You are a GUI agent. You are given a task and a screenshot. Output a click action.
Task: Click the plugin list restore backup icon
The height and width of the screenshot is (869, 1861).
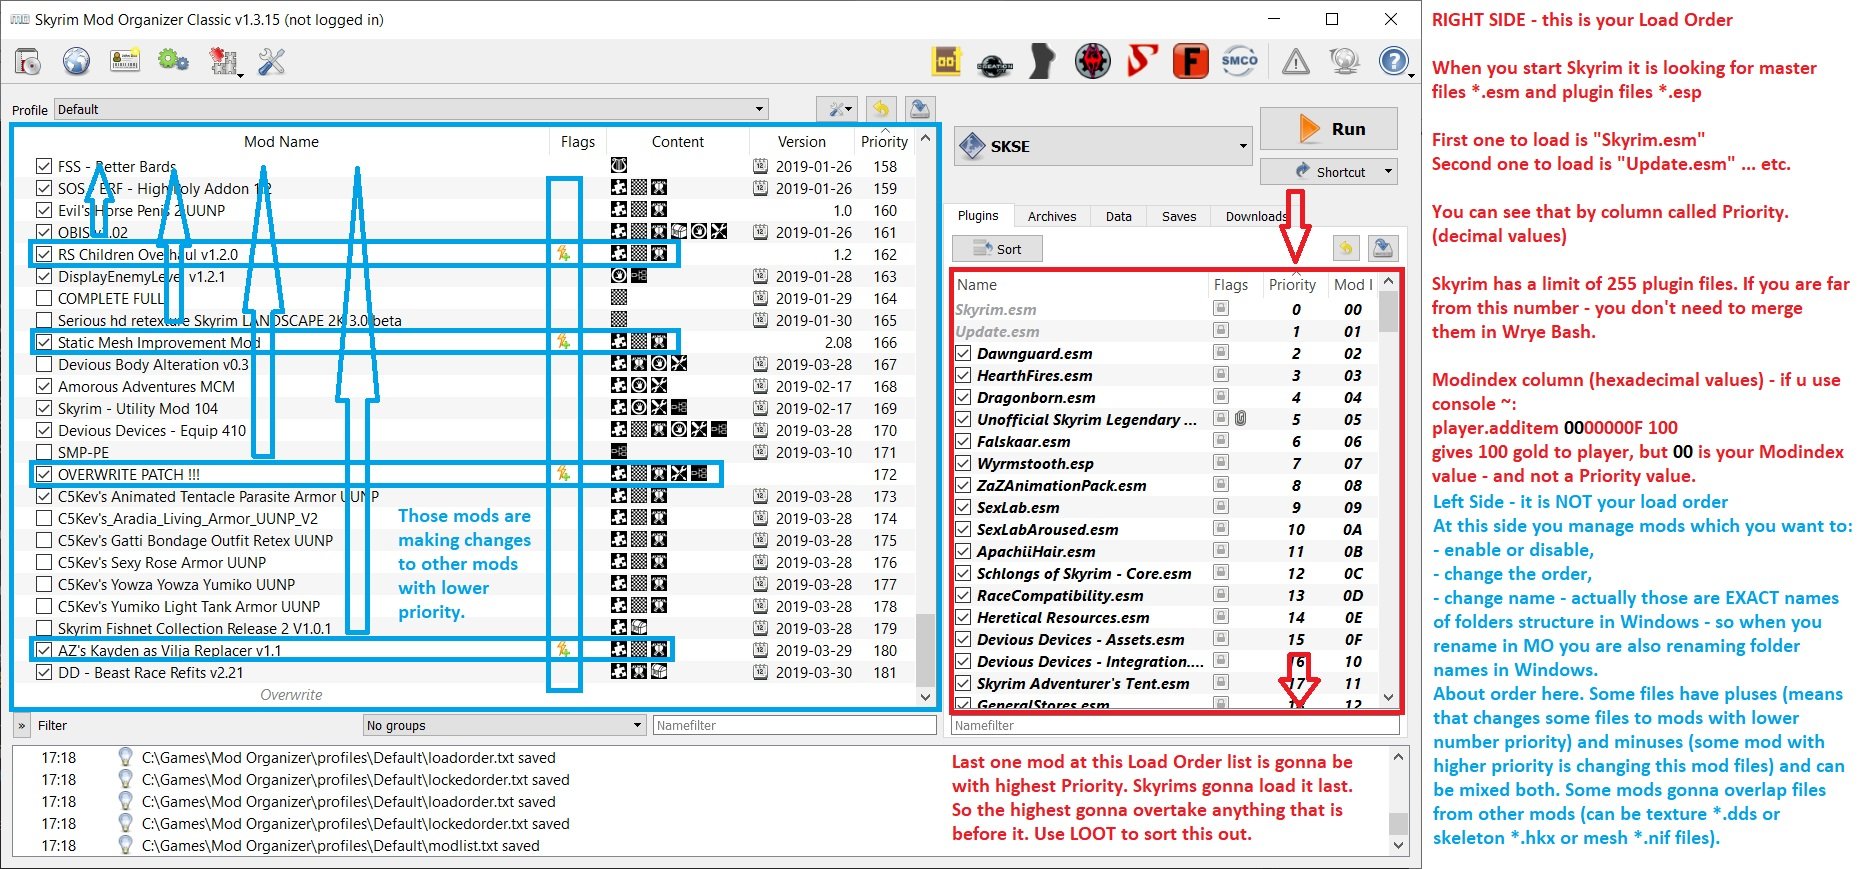(x=1346, y=248)
